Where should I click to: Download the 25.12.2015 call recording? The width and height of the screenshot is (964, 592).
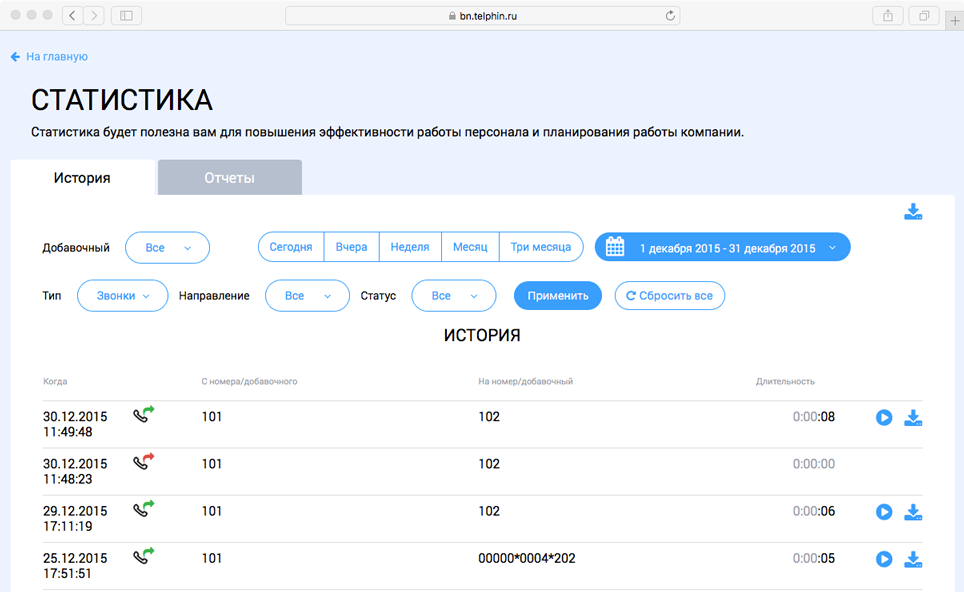click(x=912, y=559)
